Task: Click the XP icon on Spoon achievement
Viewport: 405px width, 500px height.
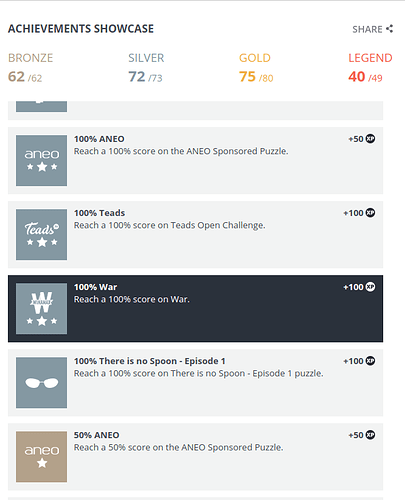Action: pos(370,360)
